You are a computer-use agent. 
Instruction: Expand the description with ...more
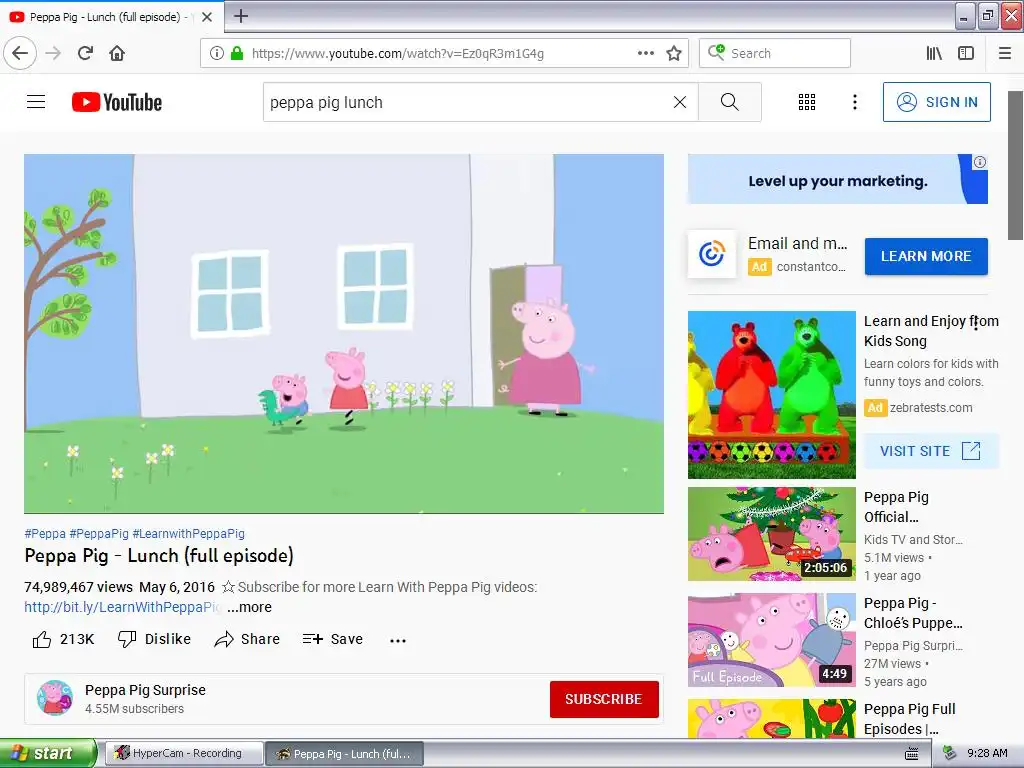click(249, 607)
